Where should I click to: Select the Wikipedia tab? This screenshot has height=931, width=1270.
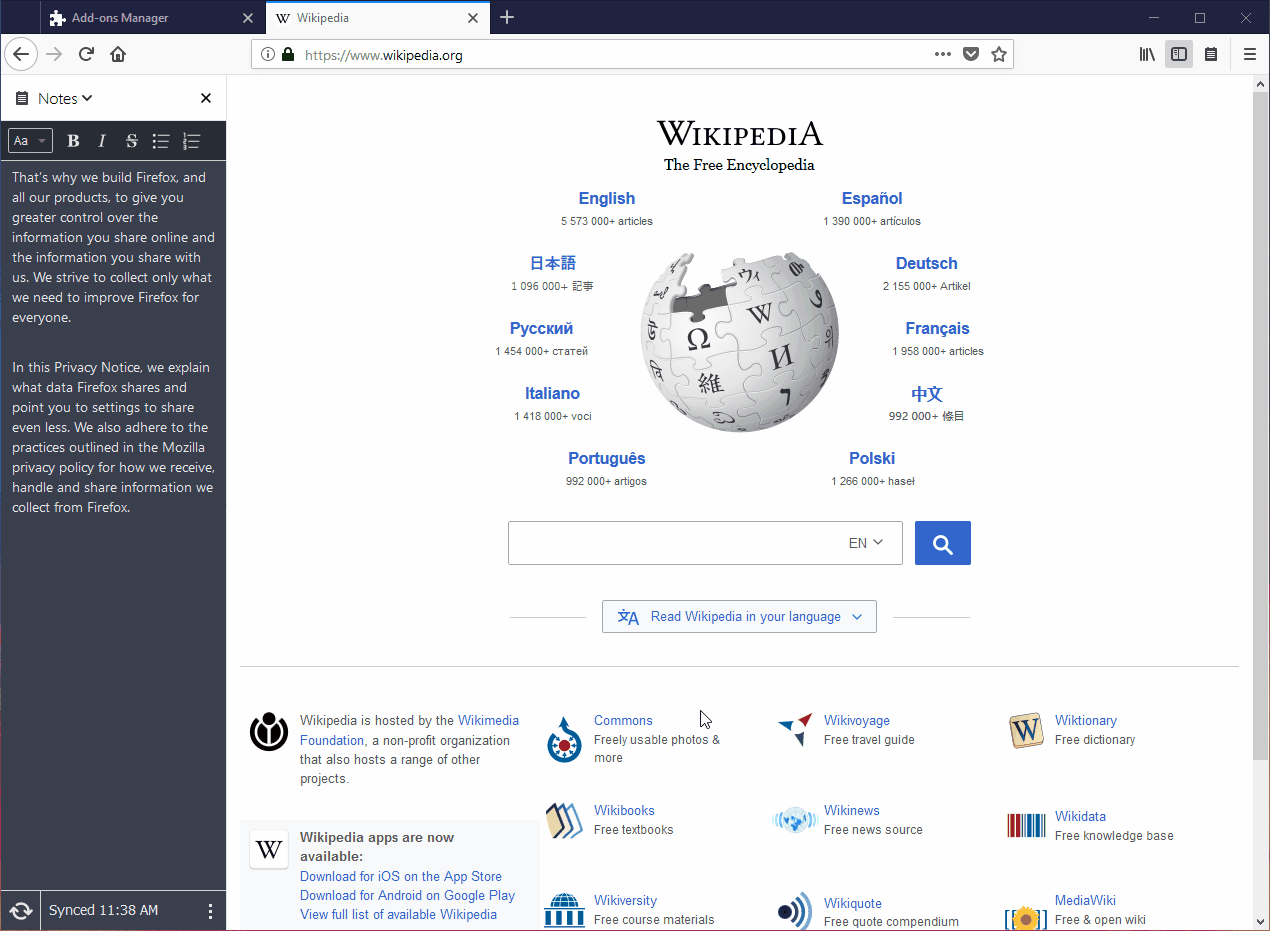(378, 18)
